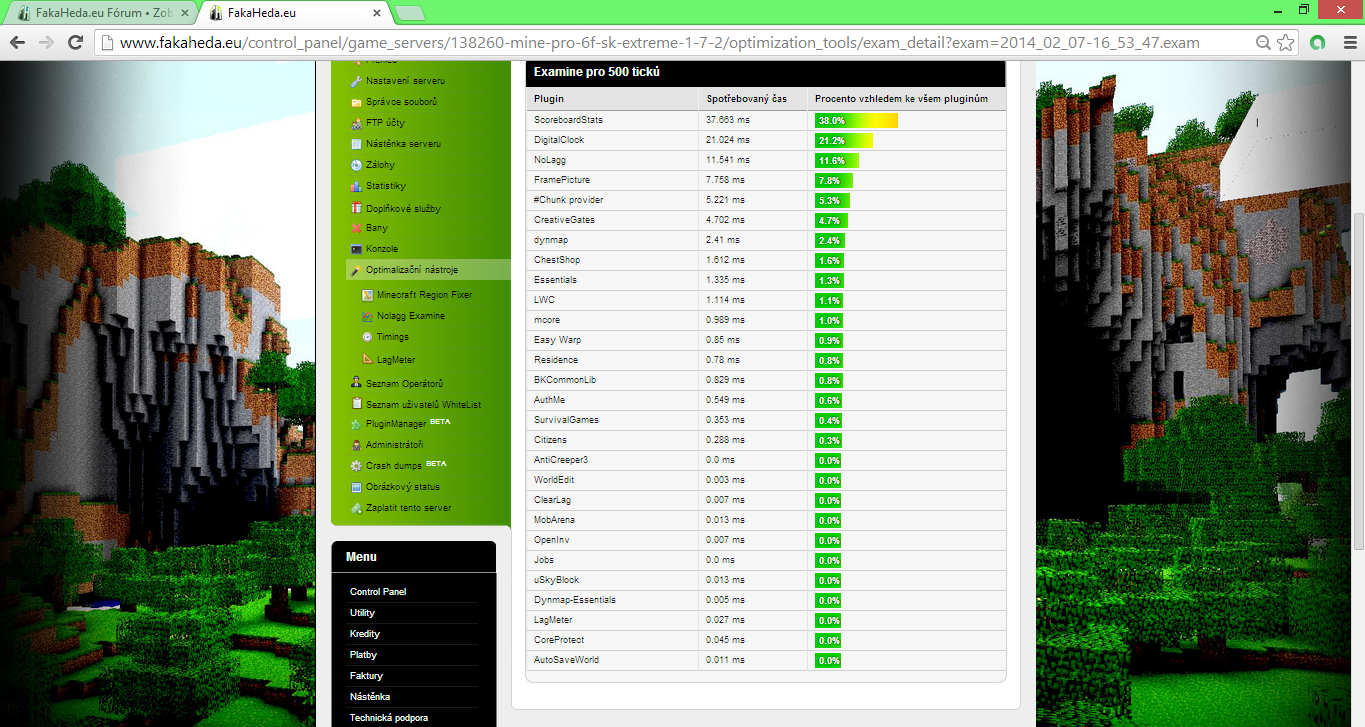Click the ScoreboardStats 38.0% bar

click(856, 120)
